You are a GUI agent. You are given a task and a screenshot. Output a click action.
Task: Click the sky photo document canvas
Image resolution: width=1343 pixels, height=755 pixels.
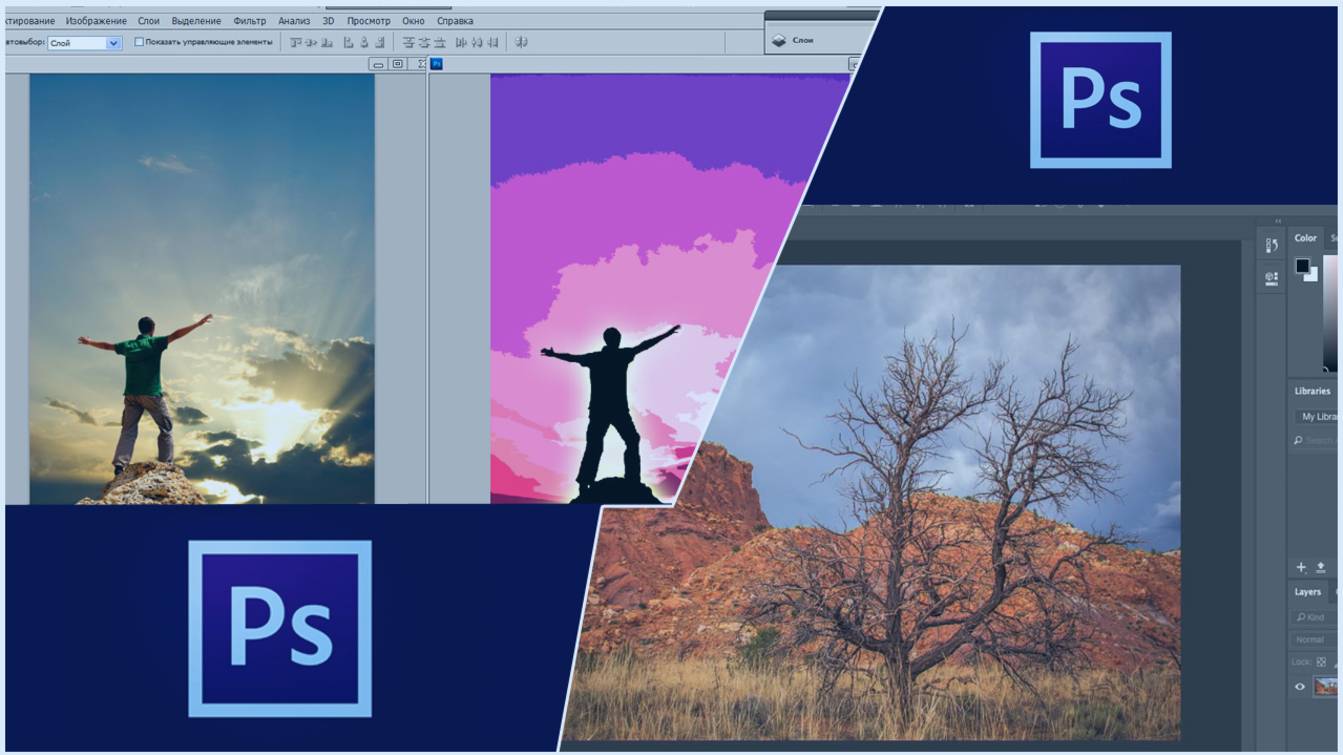point(202,288)
